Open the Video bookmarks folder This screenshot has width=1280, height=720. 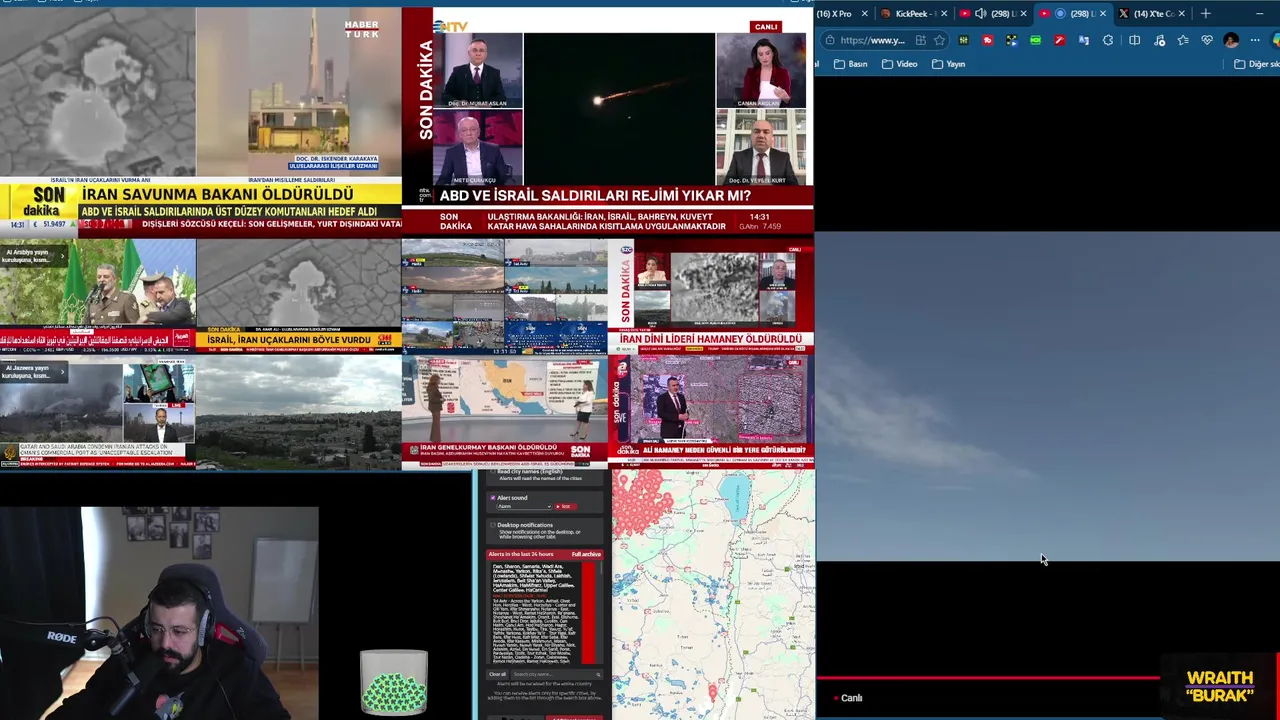900,64
